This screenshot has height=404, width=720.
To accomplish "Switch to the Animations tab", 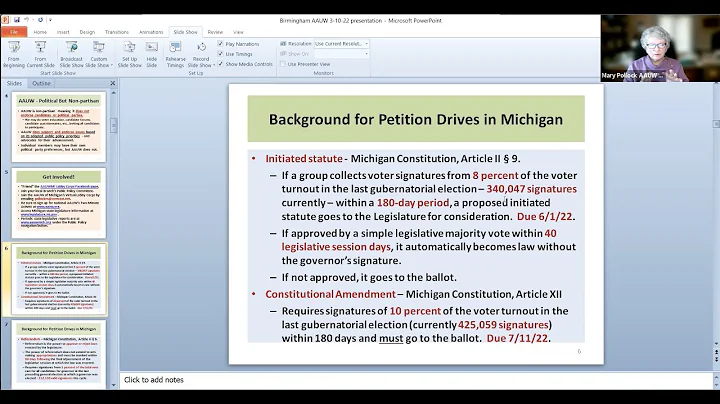I will coord(151,32).
